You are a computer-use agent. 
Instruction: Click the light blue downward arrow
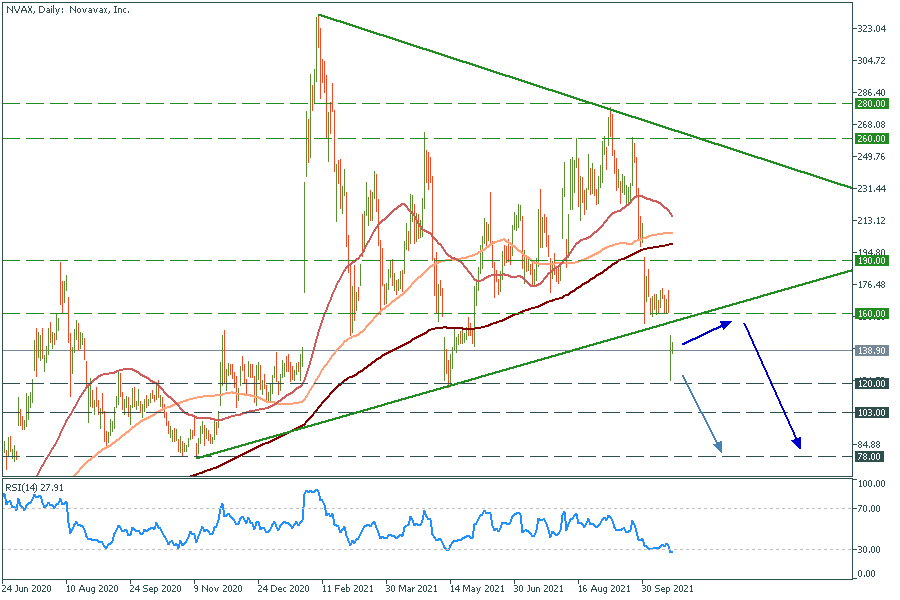[x=702, y=415]
